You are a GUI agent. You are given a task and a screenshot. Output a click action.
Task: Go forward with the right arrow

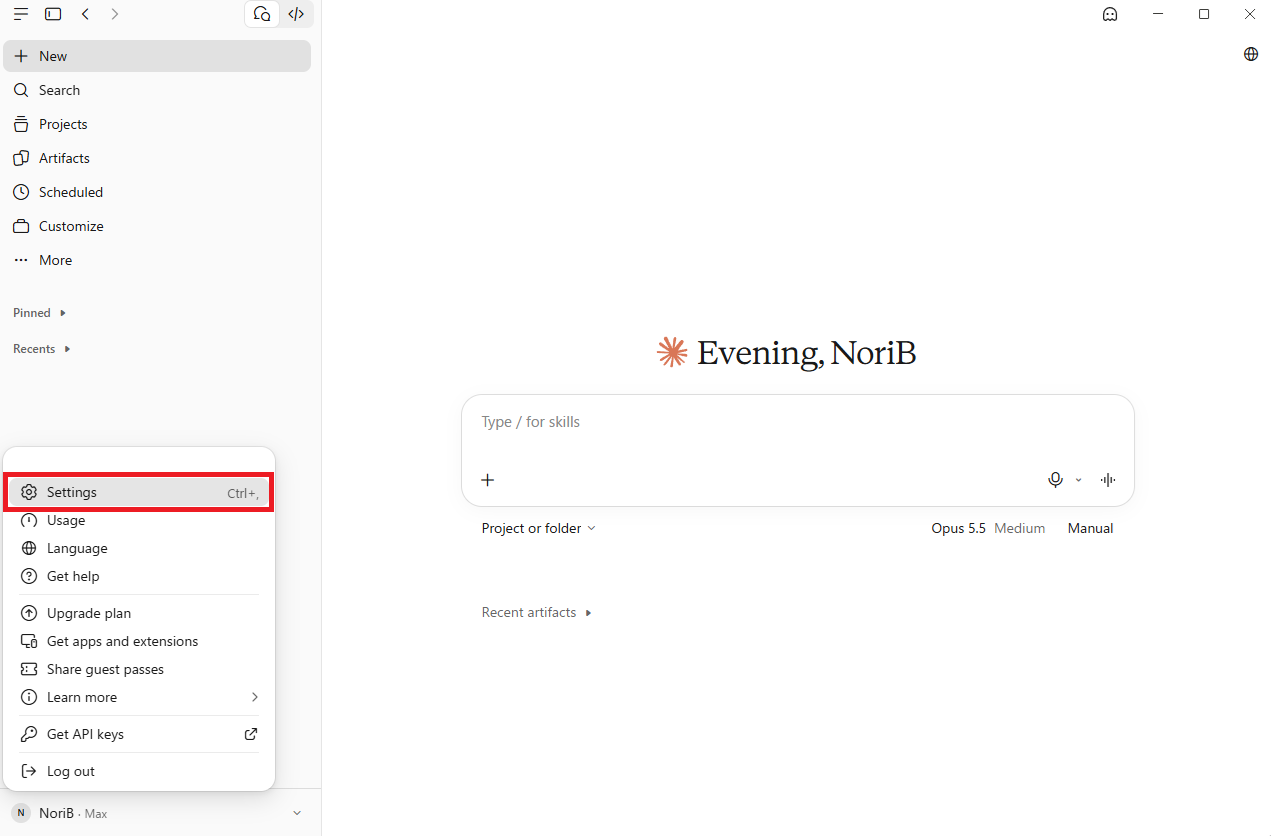(x=115, y=14)
